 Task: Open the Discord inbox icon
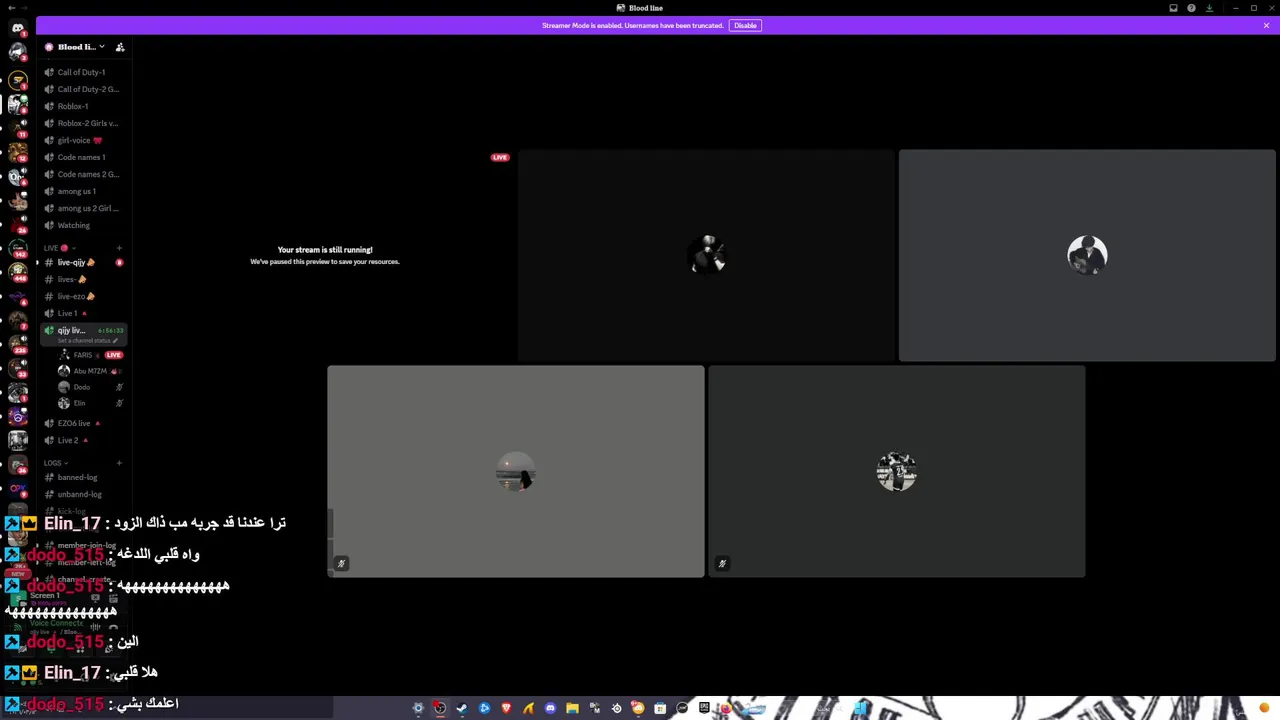(1174, 8)
